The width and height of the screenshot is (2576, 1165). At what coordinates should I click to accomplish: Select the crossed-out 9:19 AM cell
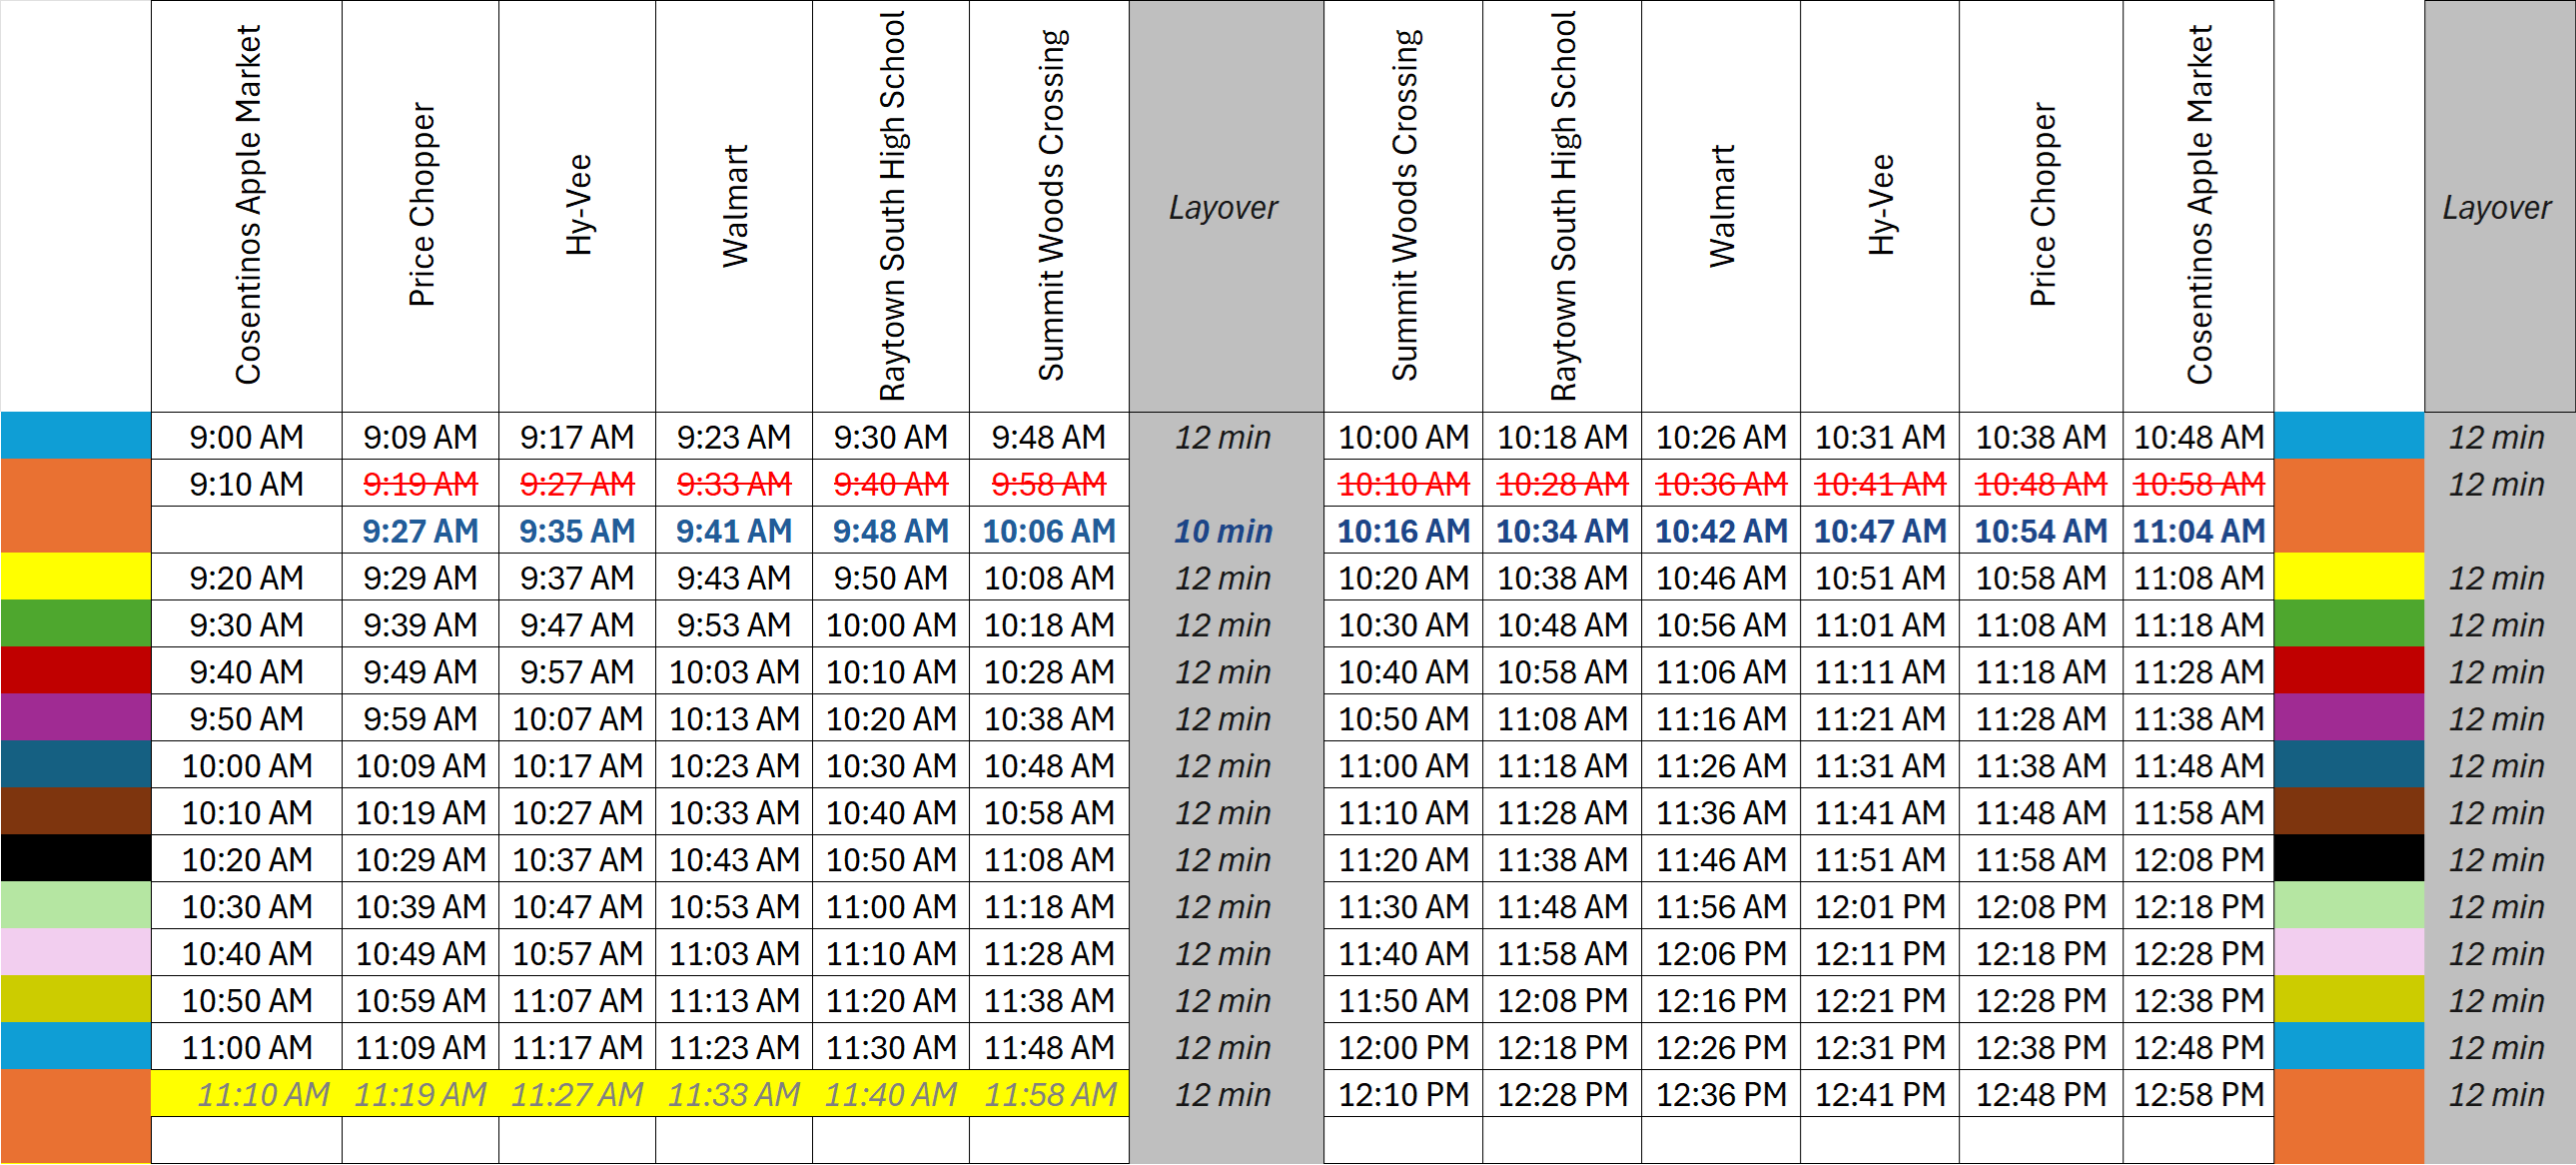click(420, 484)
